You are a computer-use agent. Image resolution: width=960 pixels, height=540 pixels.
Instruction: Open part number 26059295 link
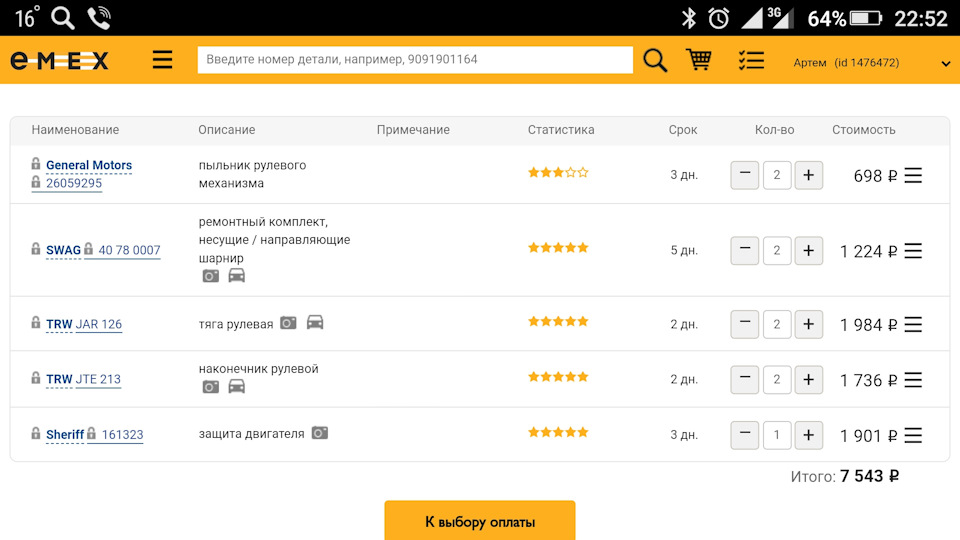[74, 183]
